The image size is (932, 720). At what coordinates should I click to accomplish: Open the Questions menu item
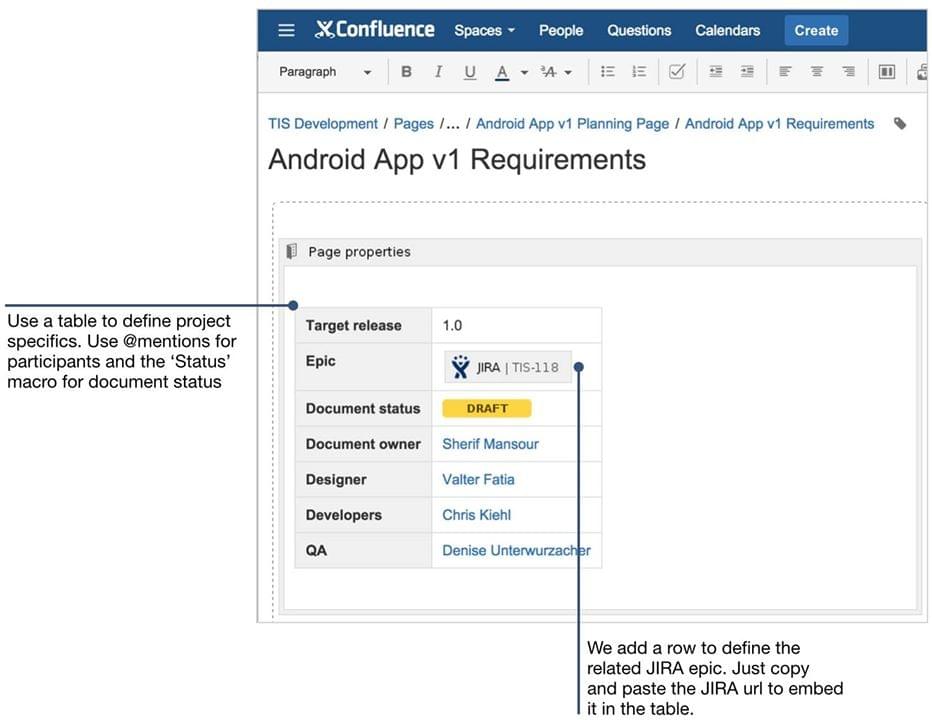tap(639, 30)
